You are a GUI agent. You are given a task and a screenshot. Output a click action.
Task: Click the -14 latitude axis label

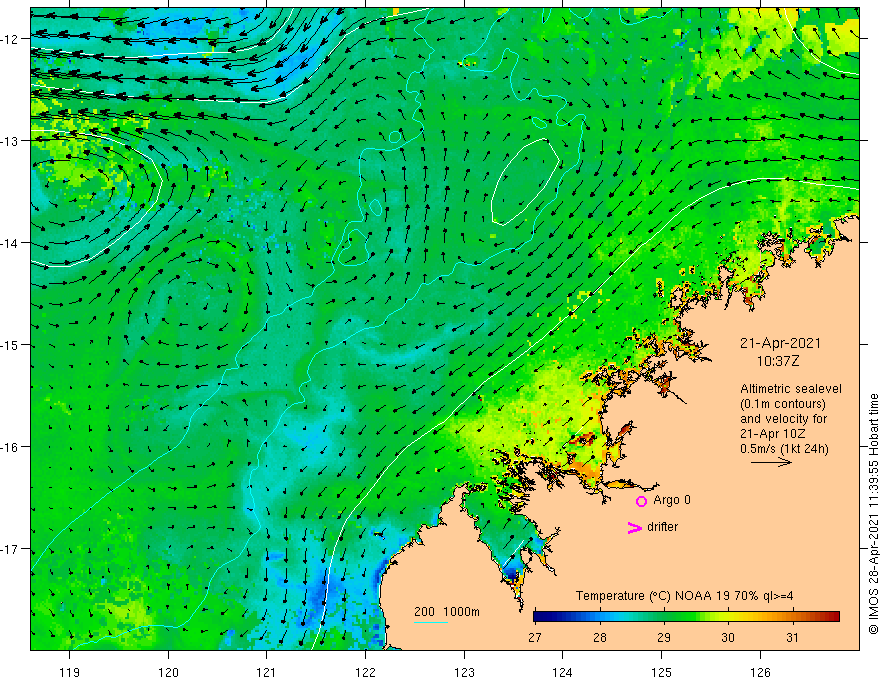coord(10,243)
